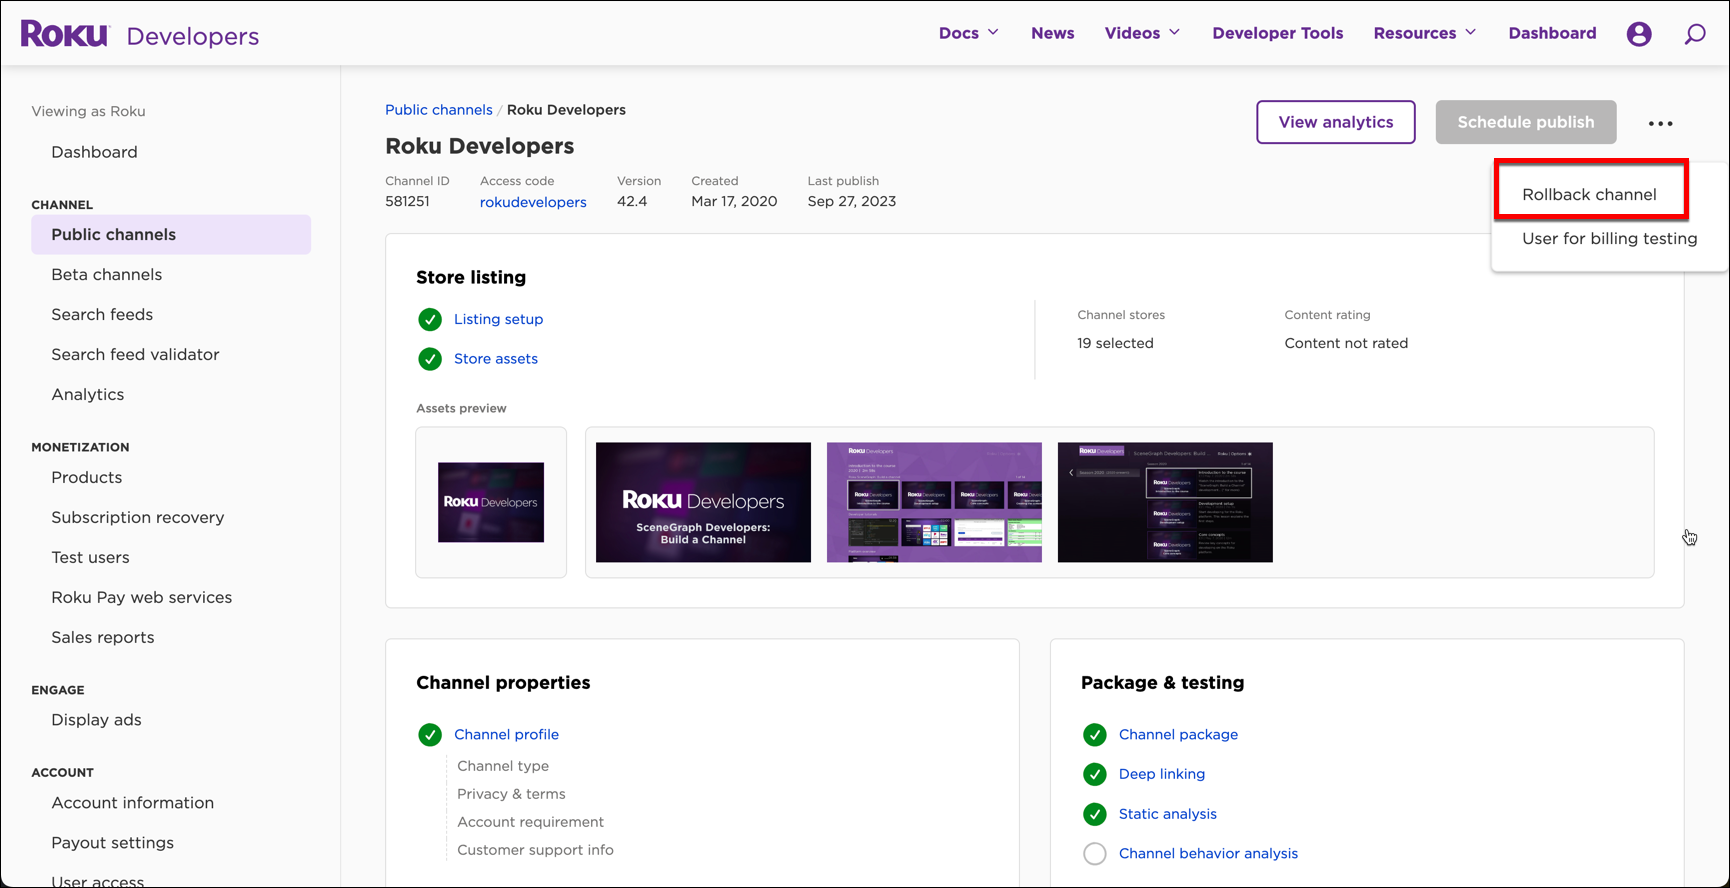This screenshot has width=1730, height=888.
Task: Click the search magnifier icon
Action: click(x=1695, y=34)
